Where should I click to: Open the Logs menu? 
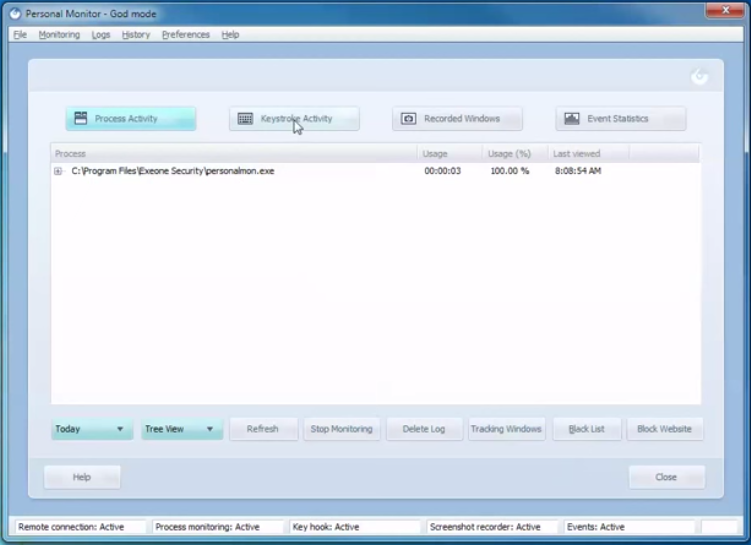(x=100, y=34)
